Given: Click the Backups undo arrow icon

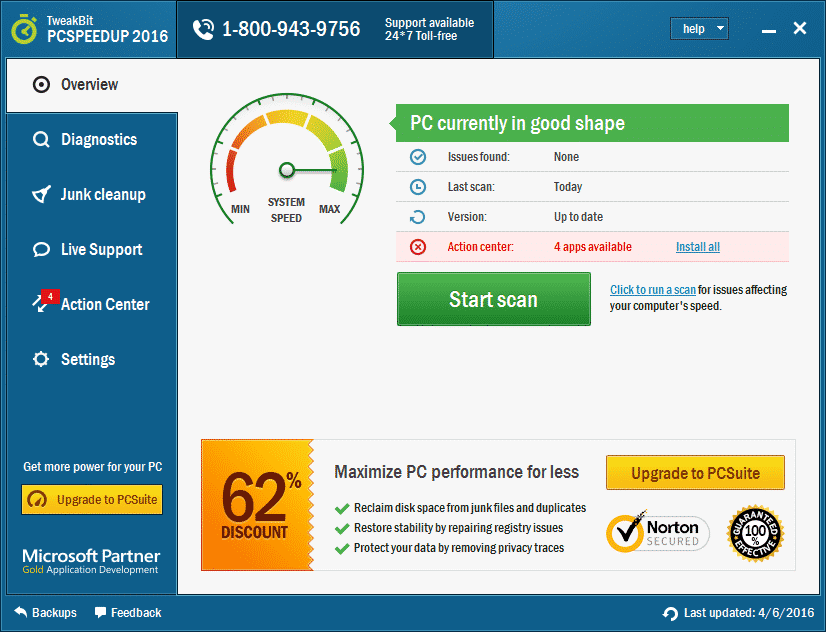Looking at the screenshot, I should tap(21, 612).
